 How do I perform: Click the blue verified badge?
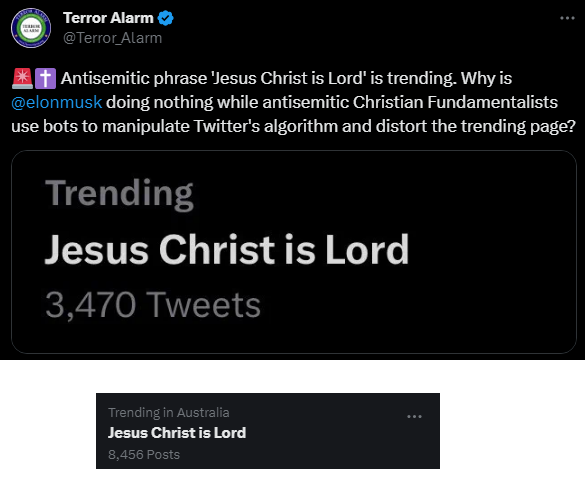click(165, 18)
